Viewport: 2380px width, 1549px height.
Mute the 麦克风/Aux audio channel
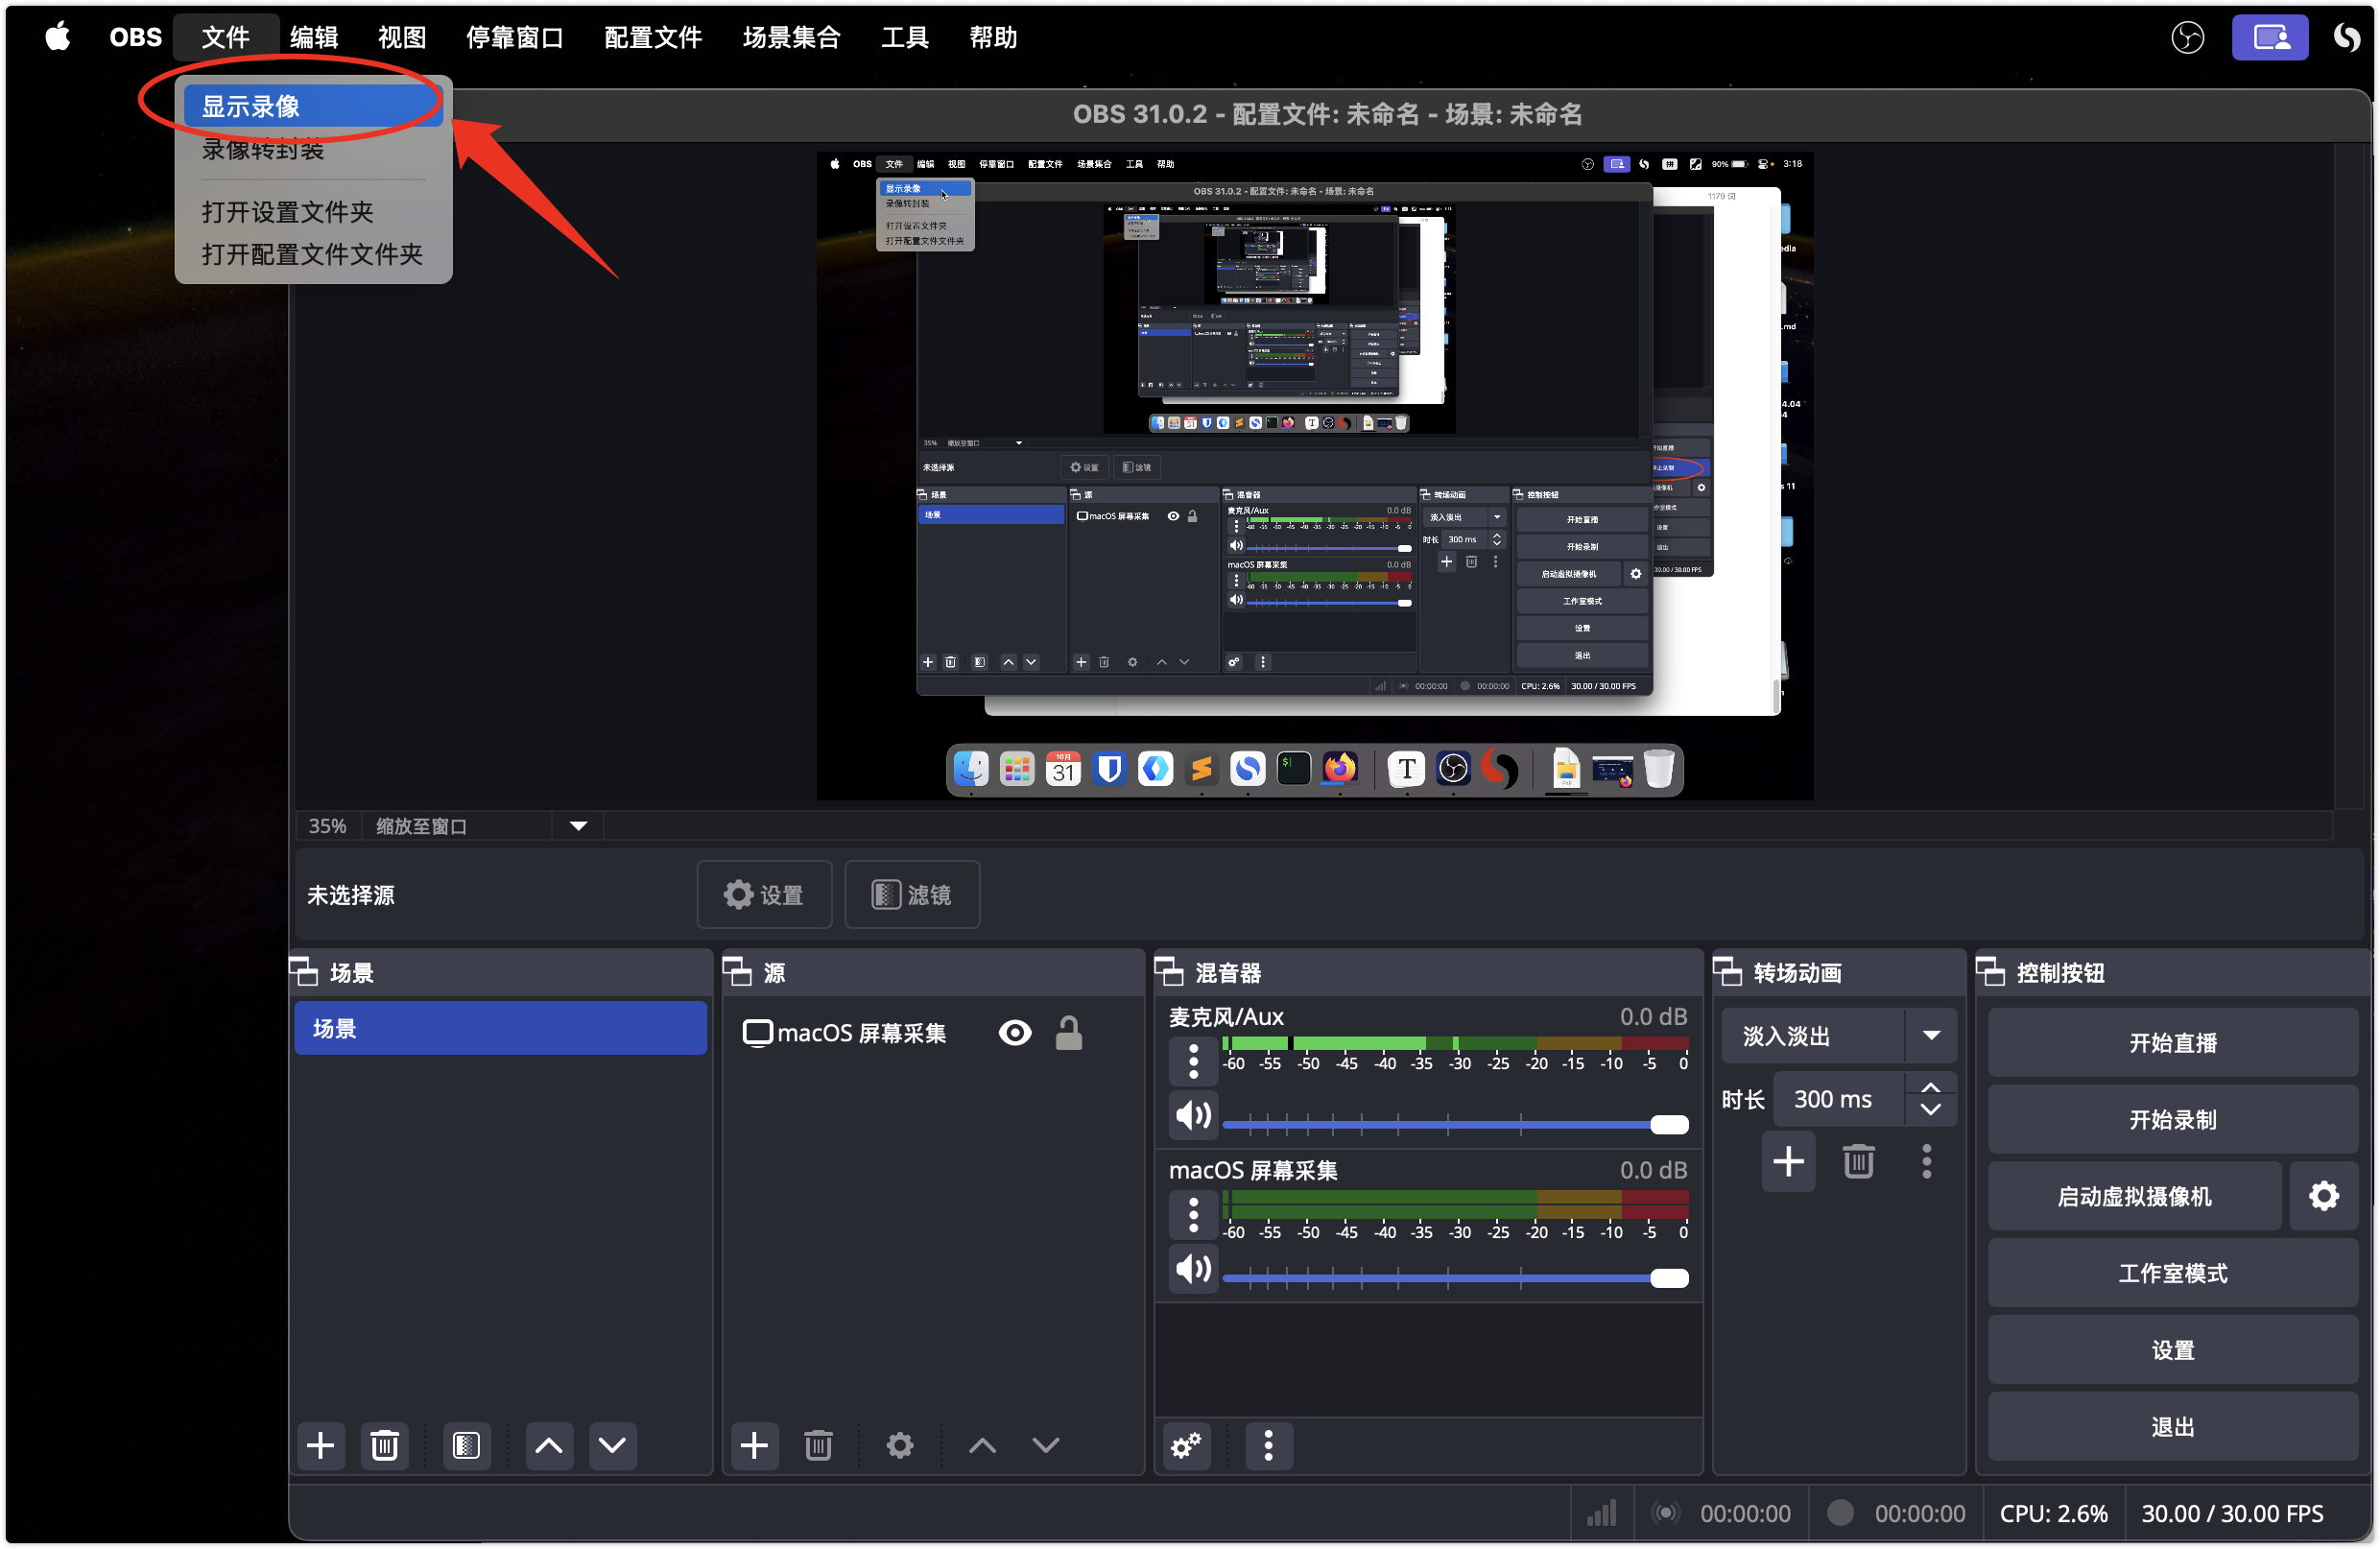(x=1193, y=1115)
